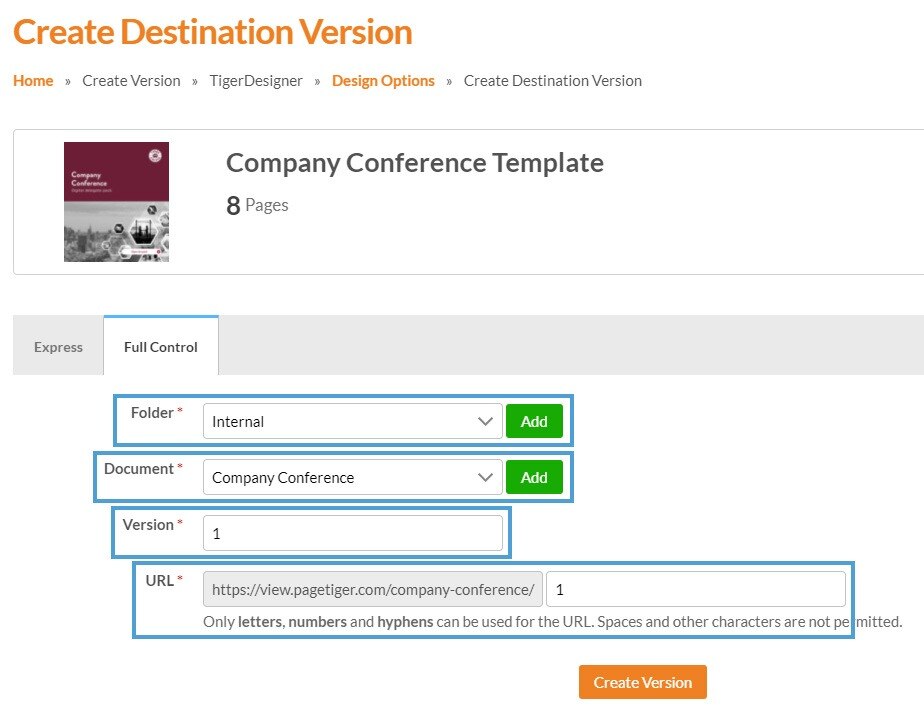Switch to the Express tab

(x=58, y=347)
